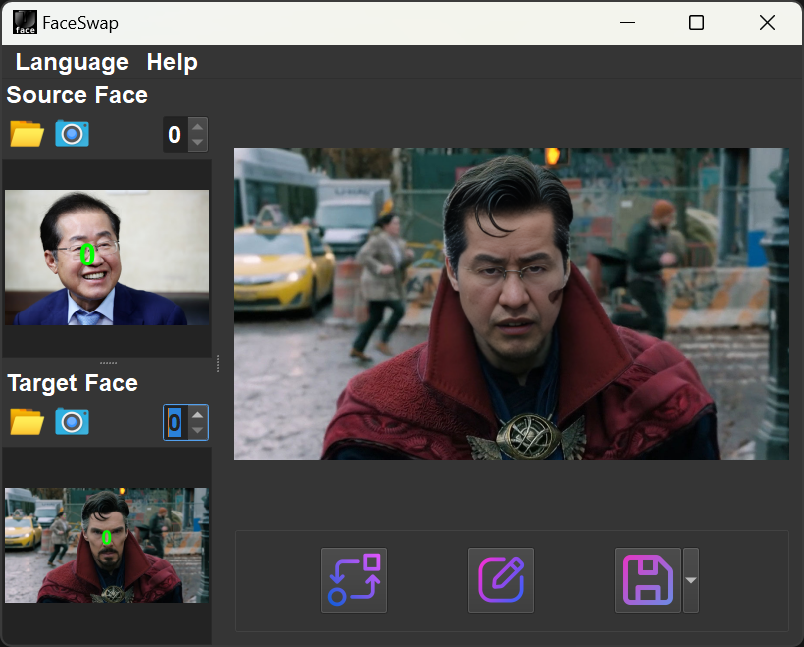Click the splitter handle between Source and Target panels
The height and width of the screenshot is (647, 804).
click(x=108, y=363)
